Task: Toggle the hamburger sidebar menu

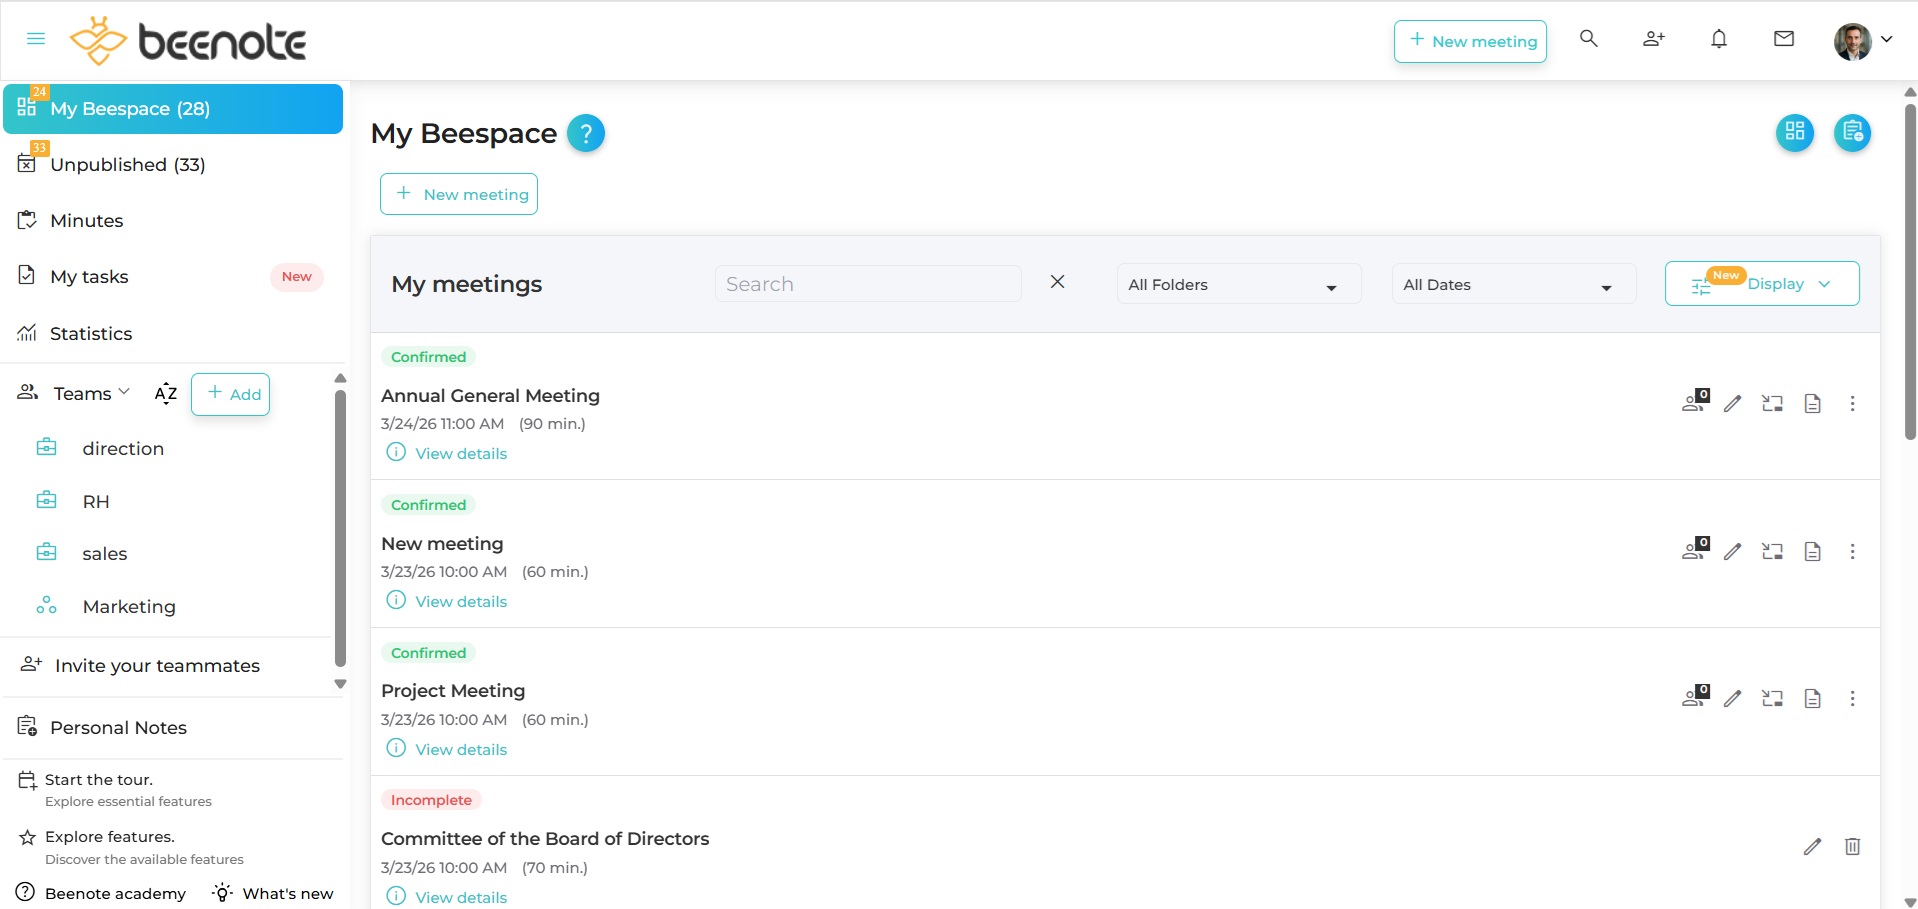Action: [36, 39]
